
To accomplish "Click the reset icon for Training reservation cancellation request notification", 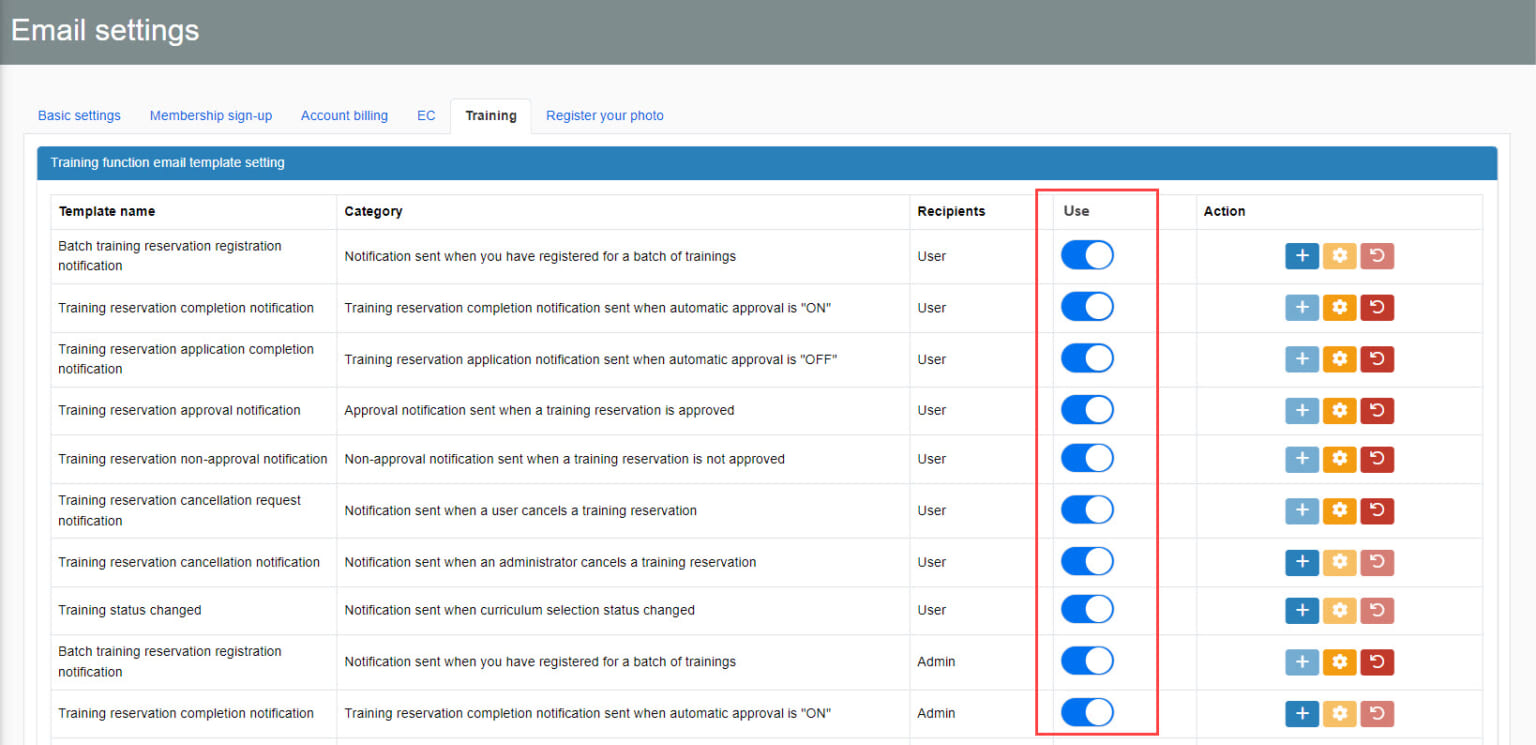I will 1377,510.
